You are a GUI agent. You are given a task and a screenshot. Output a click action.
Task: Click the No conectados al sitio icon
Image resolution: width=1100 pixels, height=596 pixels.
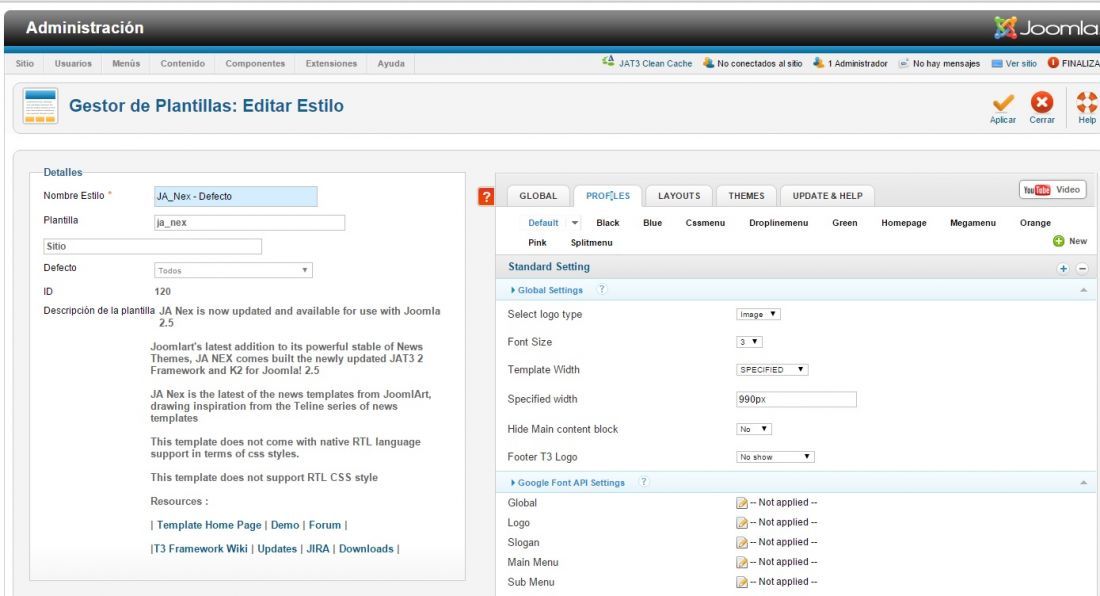point(709,62)
